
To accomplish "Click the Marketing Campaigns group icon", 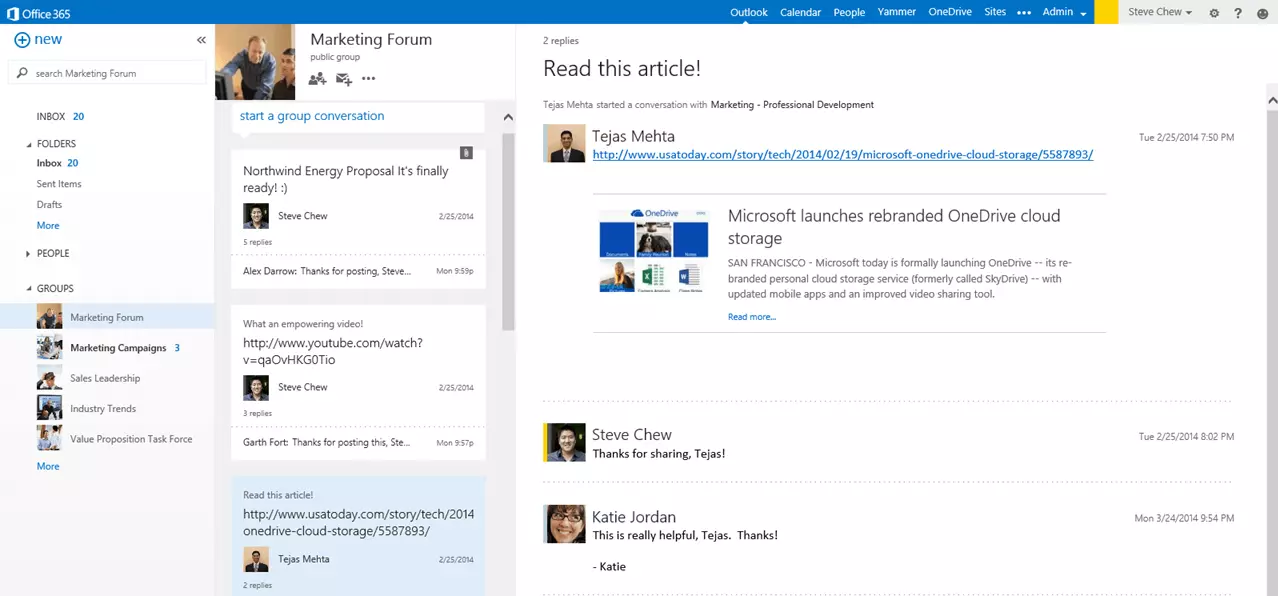I will point(50,347).
